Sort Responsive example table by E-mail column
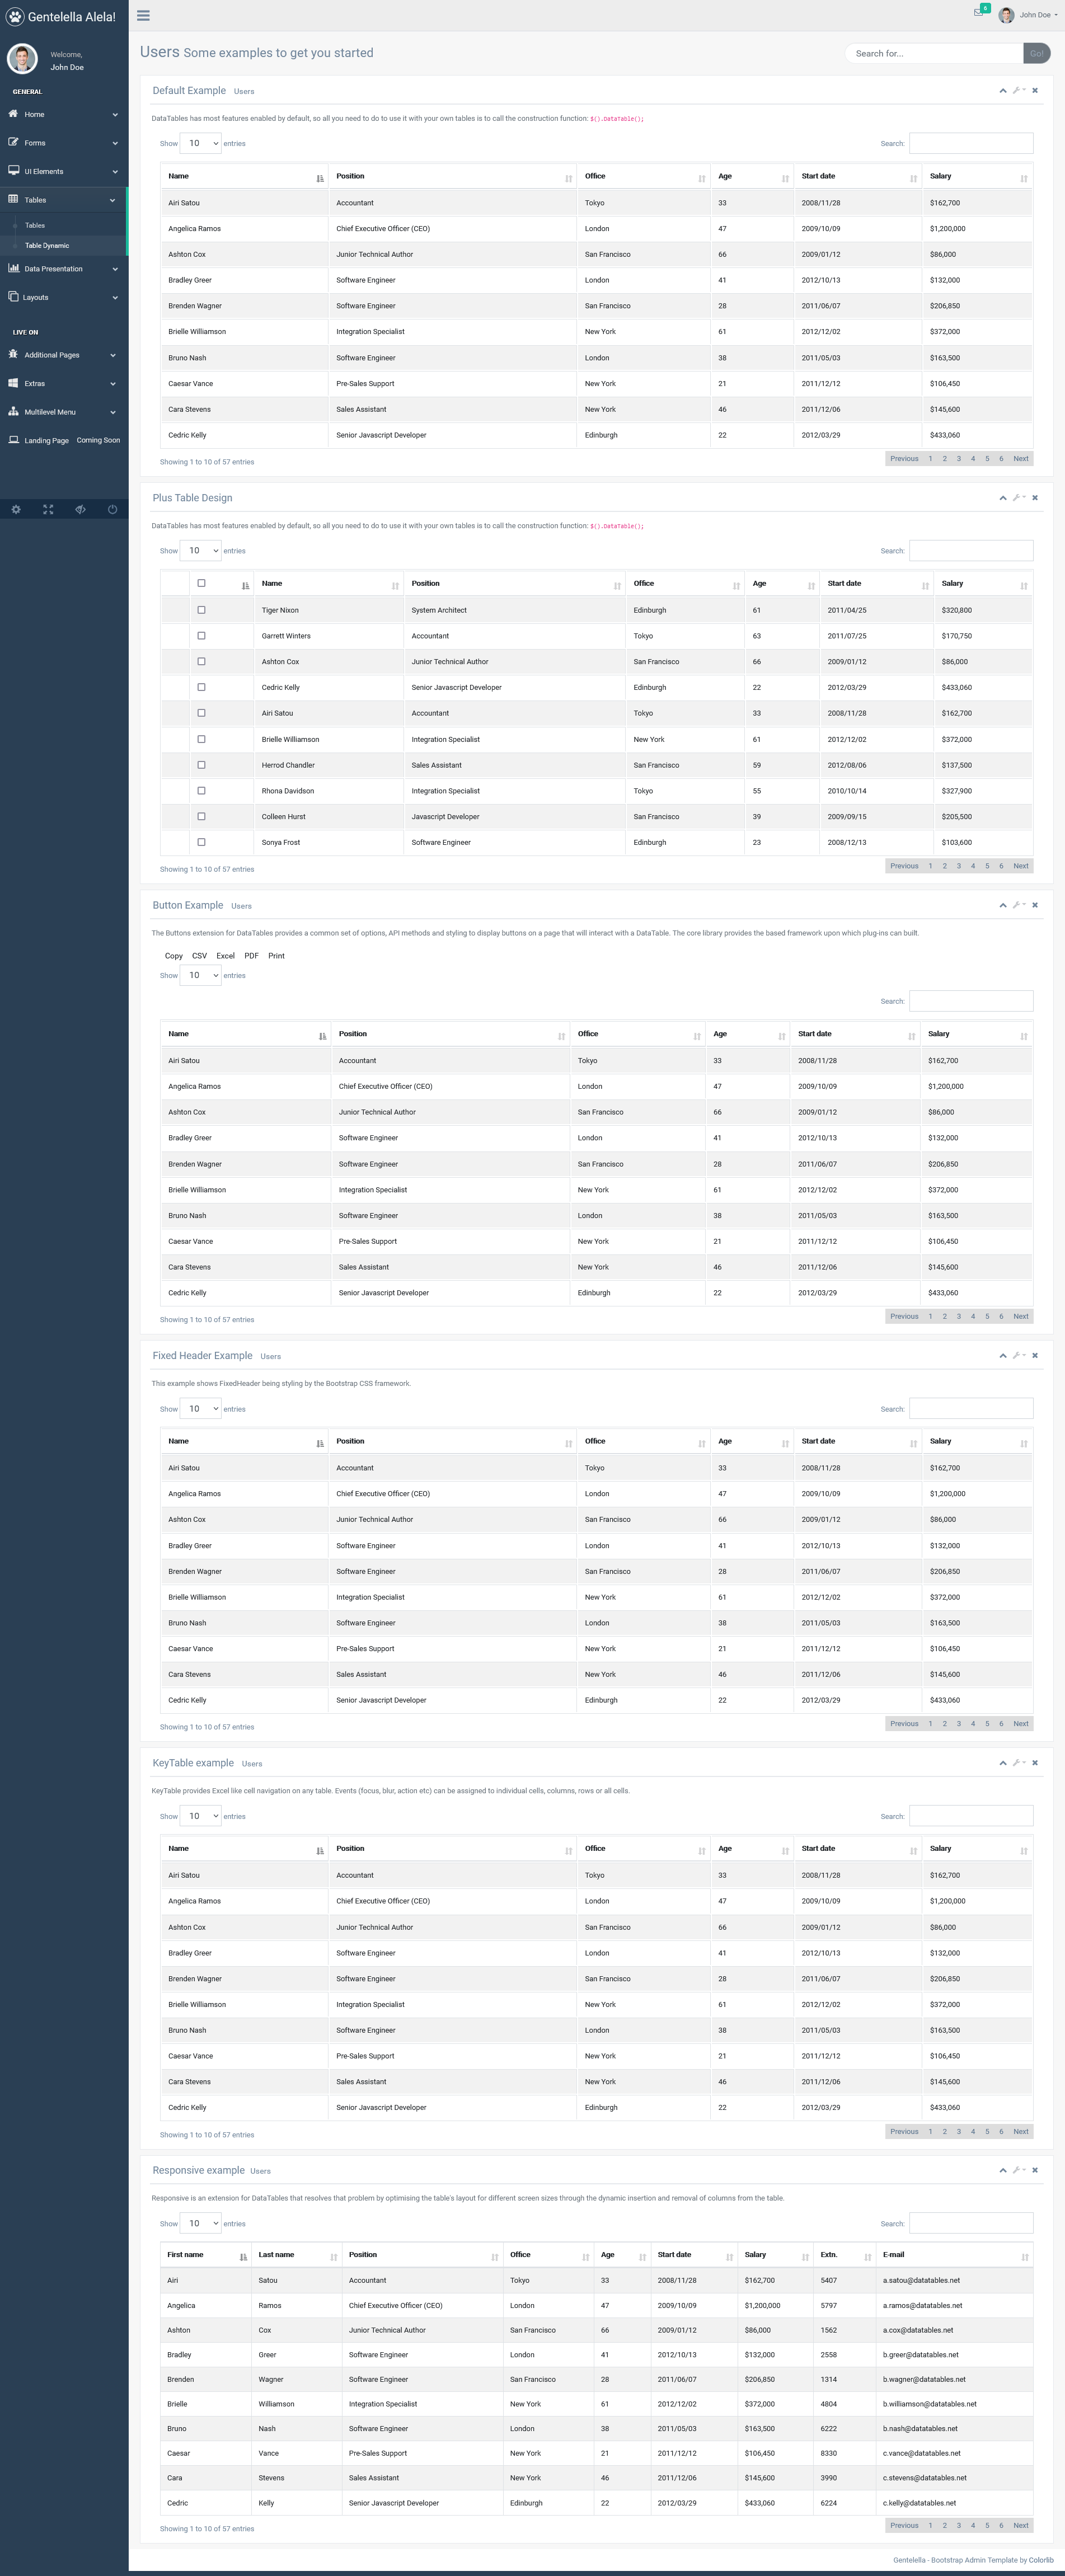 click(x=954, y=2255)
